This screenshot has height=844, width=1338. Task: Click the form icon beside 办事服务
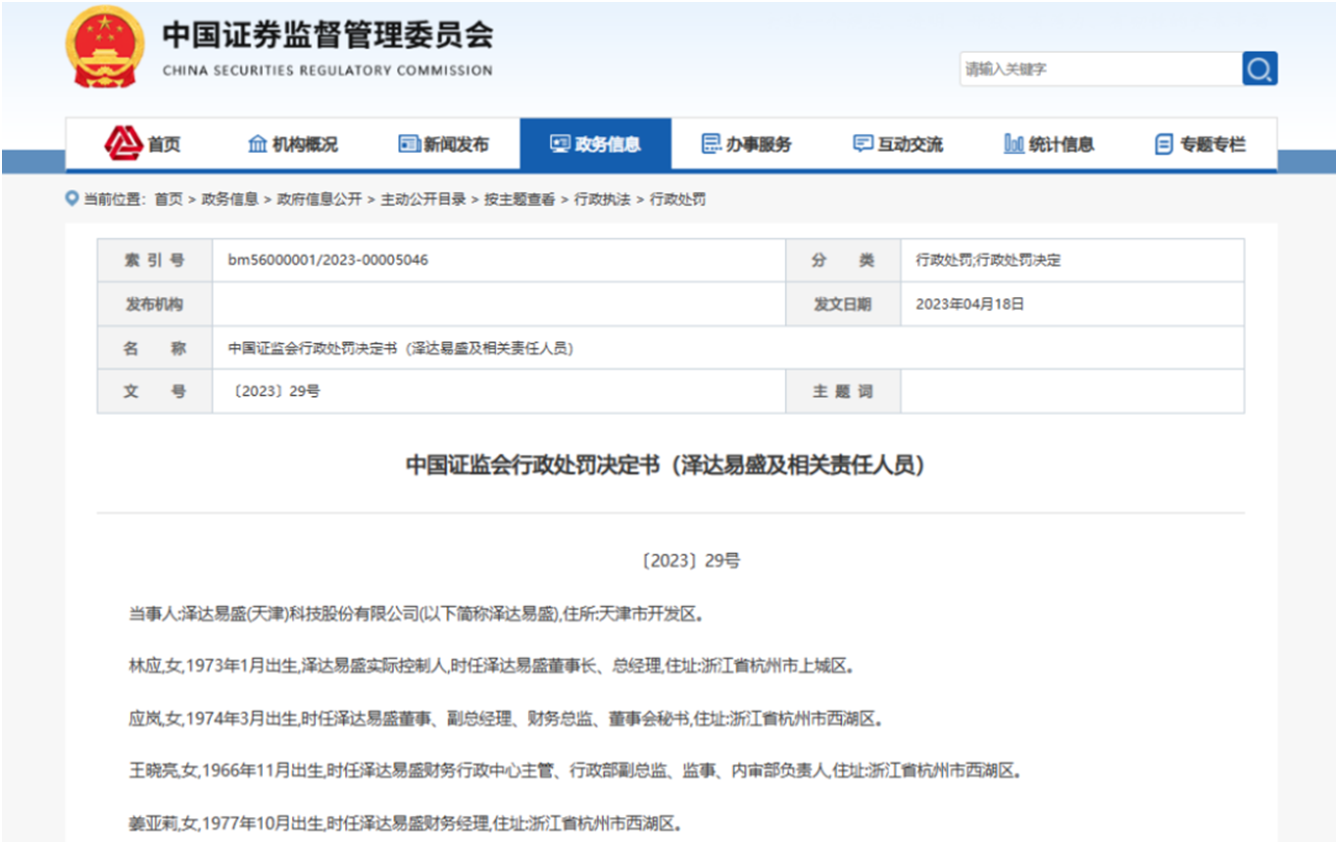pos(711,144)
